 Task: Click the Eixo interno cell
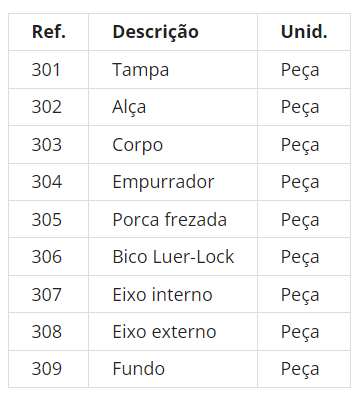pos(173,294)
